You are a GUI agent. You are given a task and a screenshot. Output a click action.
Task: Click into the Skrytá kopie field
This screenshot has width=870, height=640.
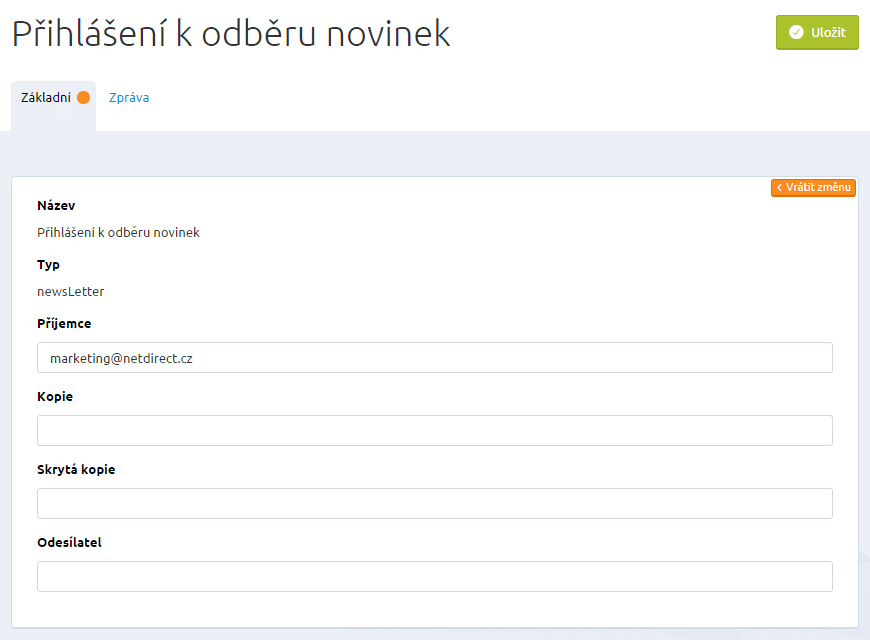pyautogui.click(x=434, y=503)
